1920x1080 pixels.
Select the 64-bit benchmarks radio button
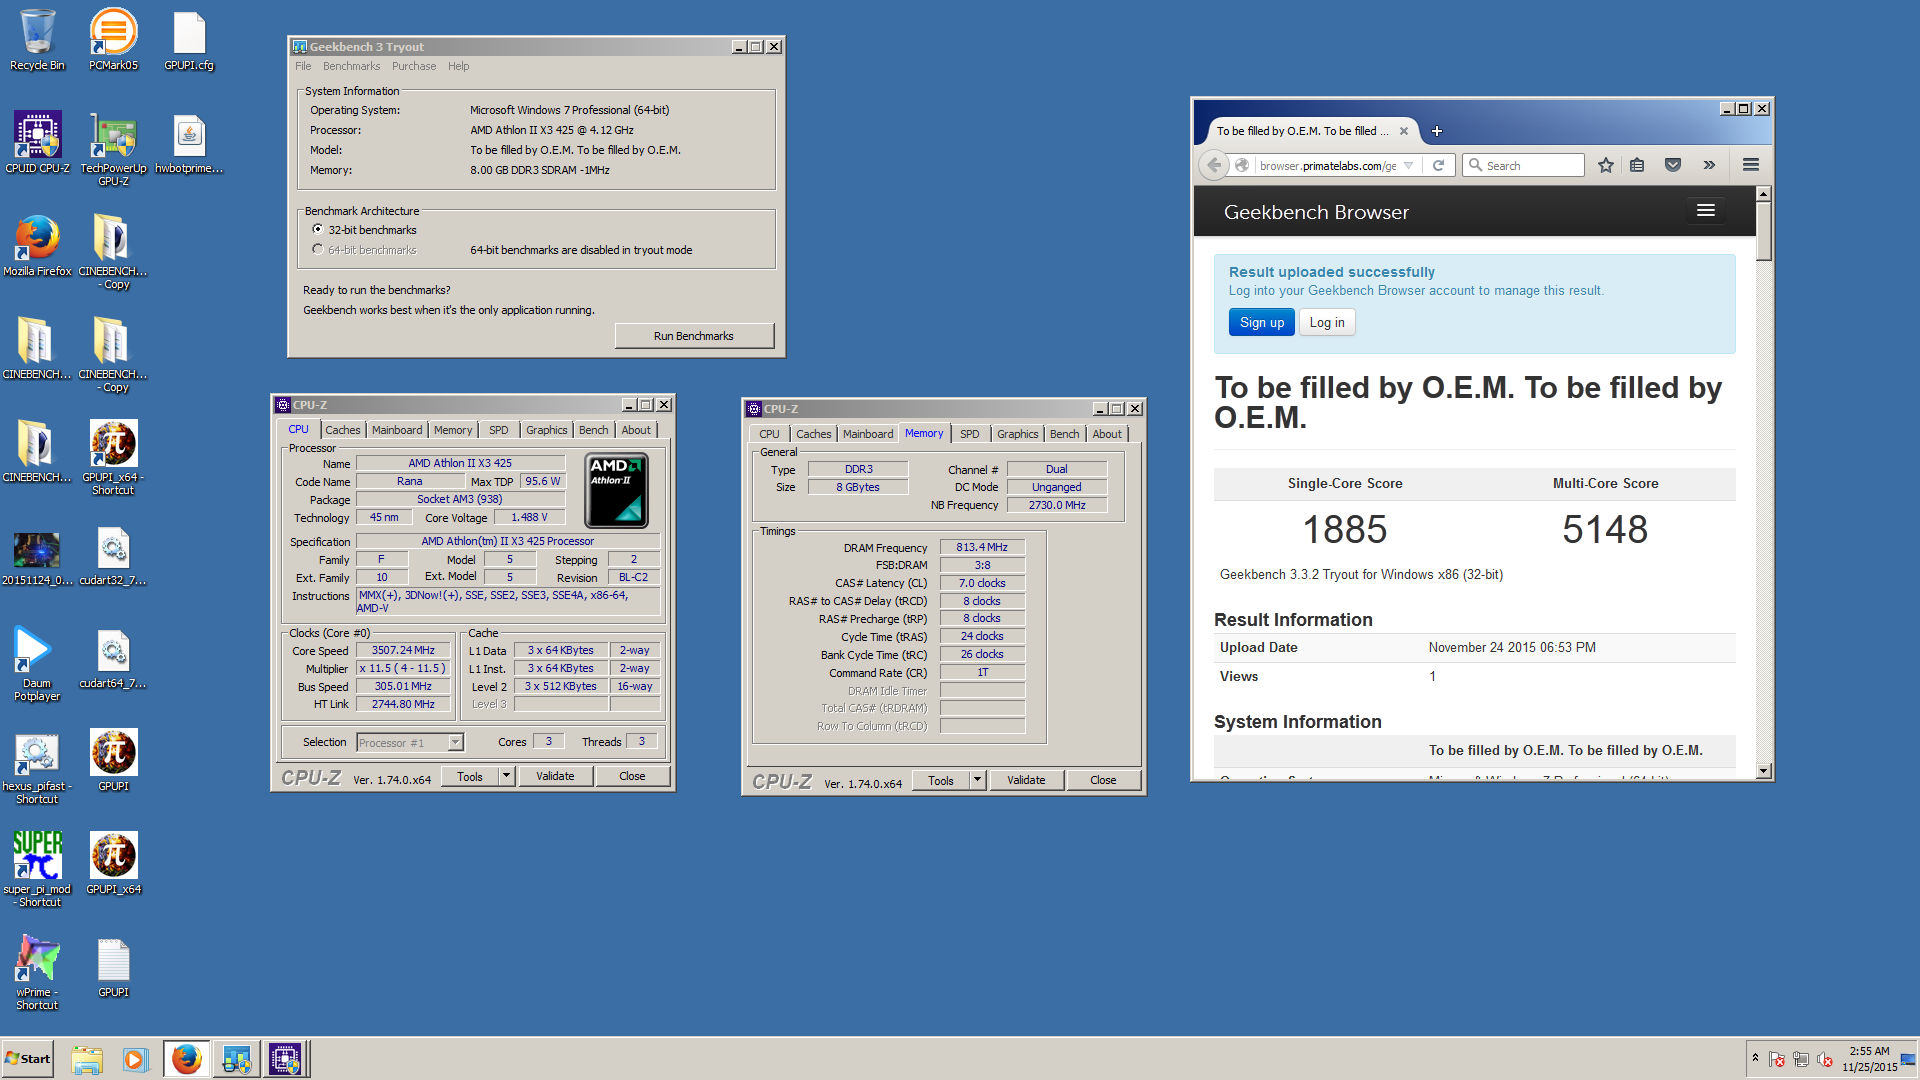[x=318, y=249]
